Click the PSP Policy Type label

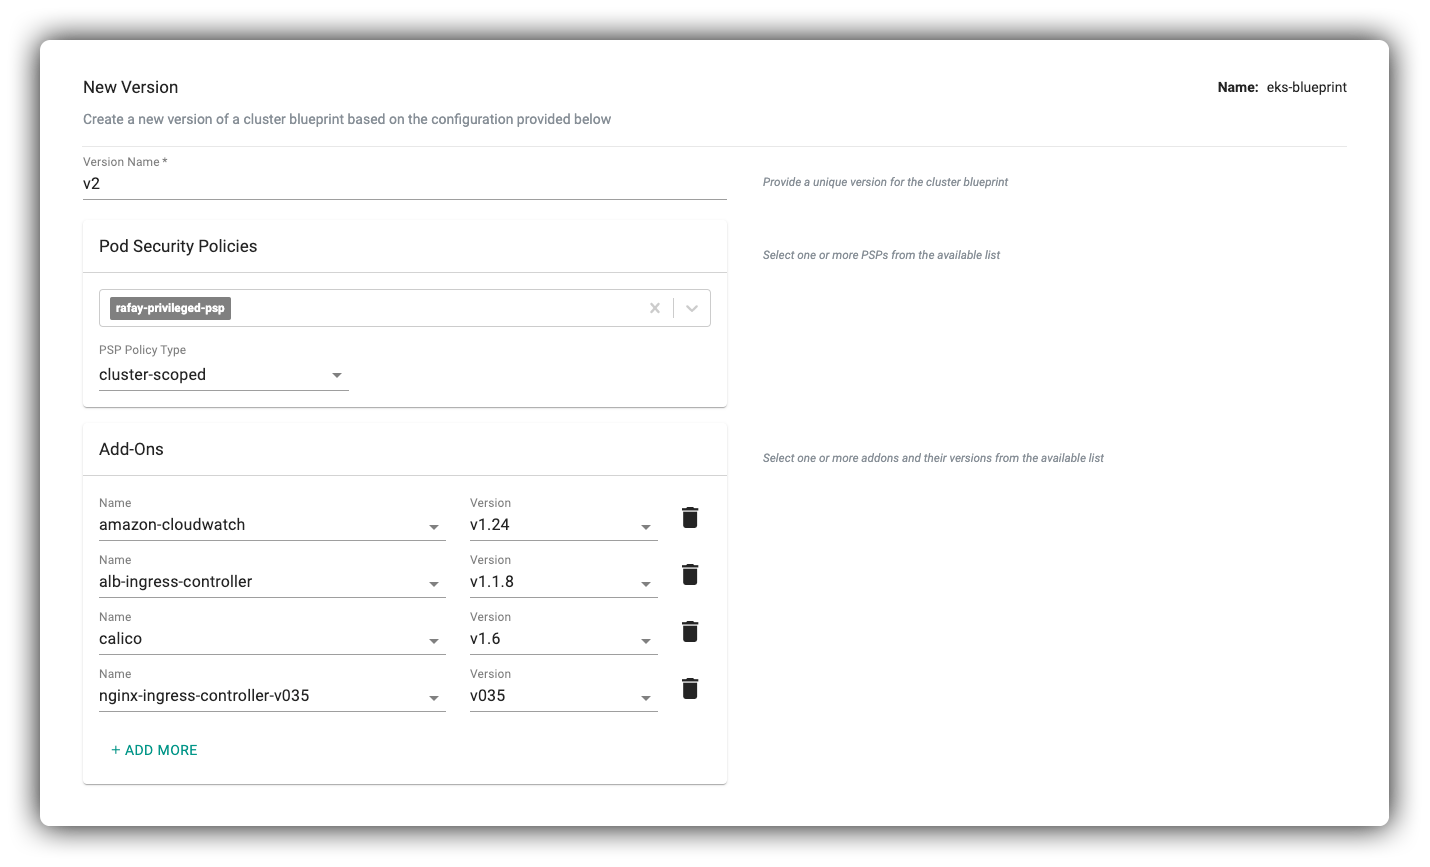(142, 350)
